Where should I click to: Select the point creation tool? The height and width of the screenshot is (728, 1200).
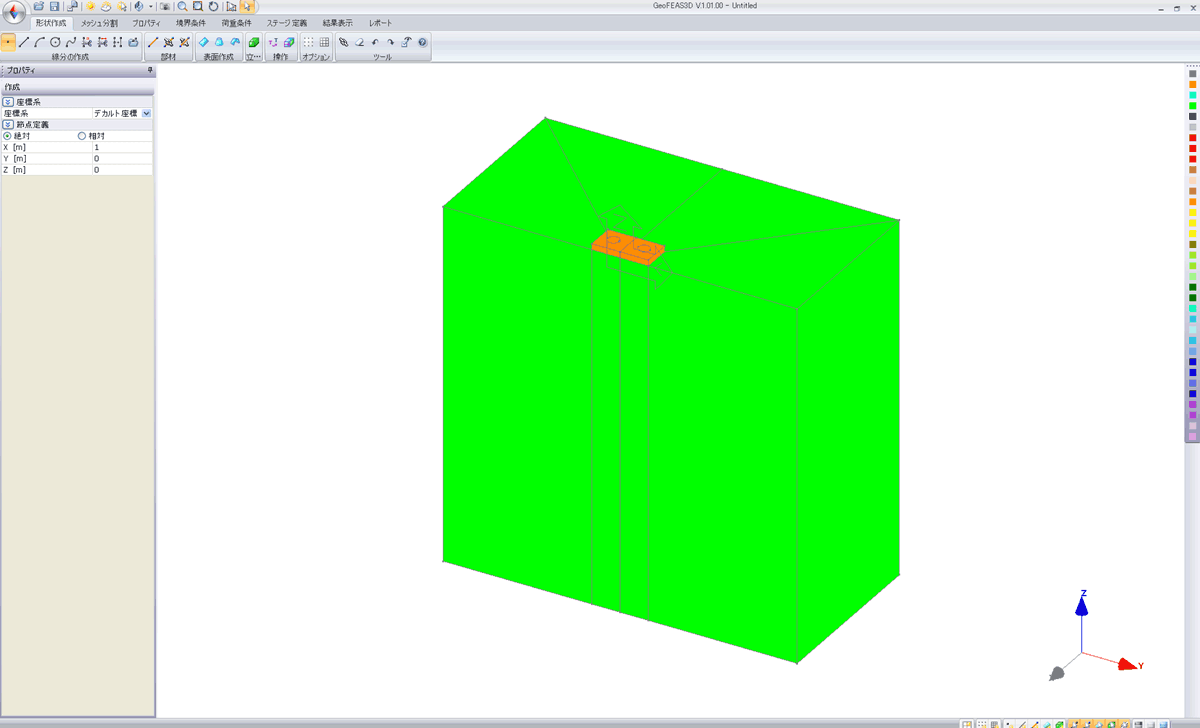pos(8,42)
